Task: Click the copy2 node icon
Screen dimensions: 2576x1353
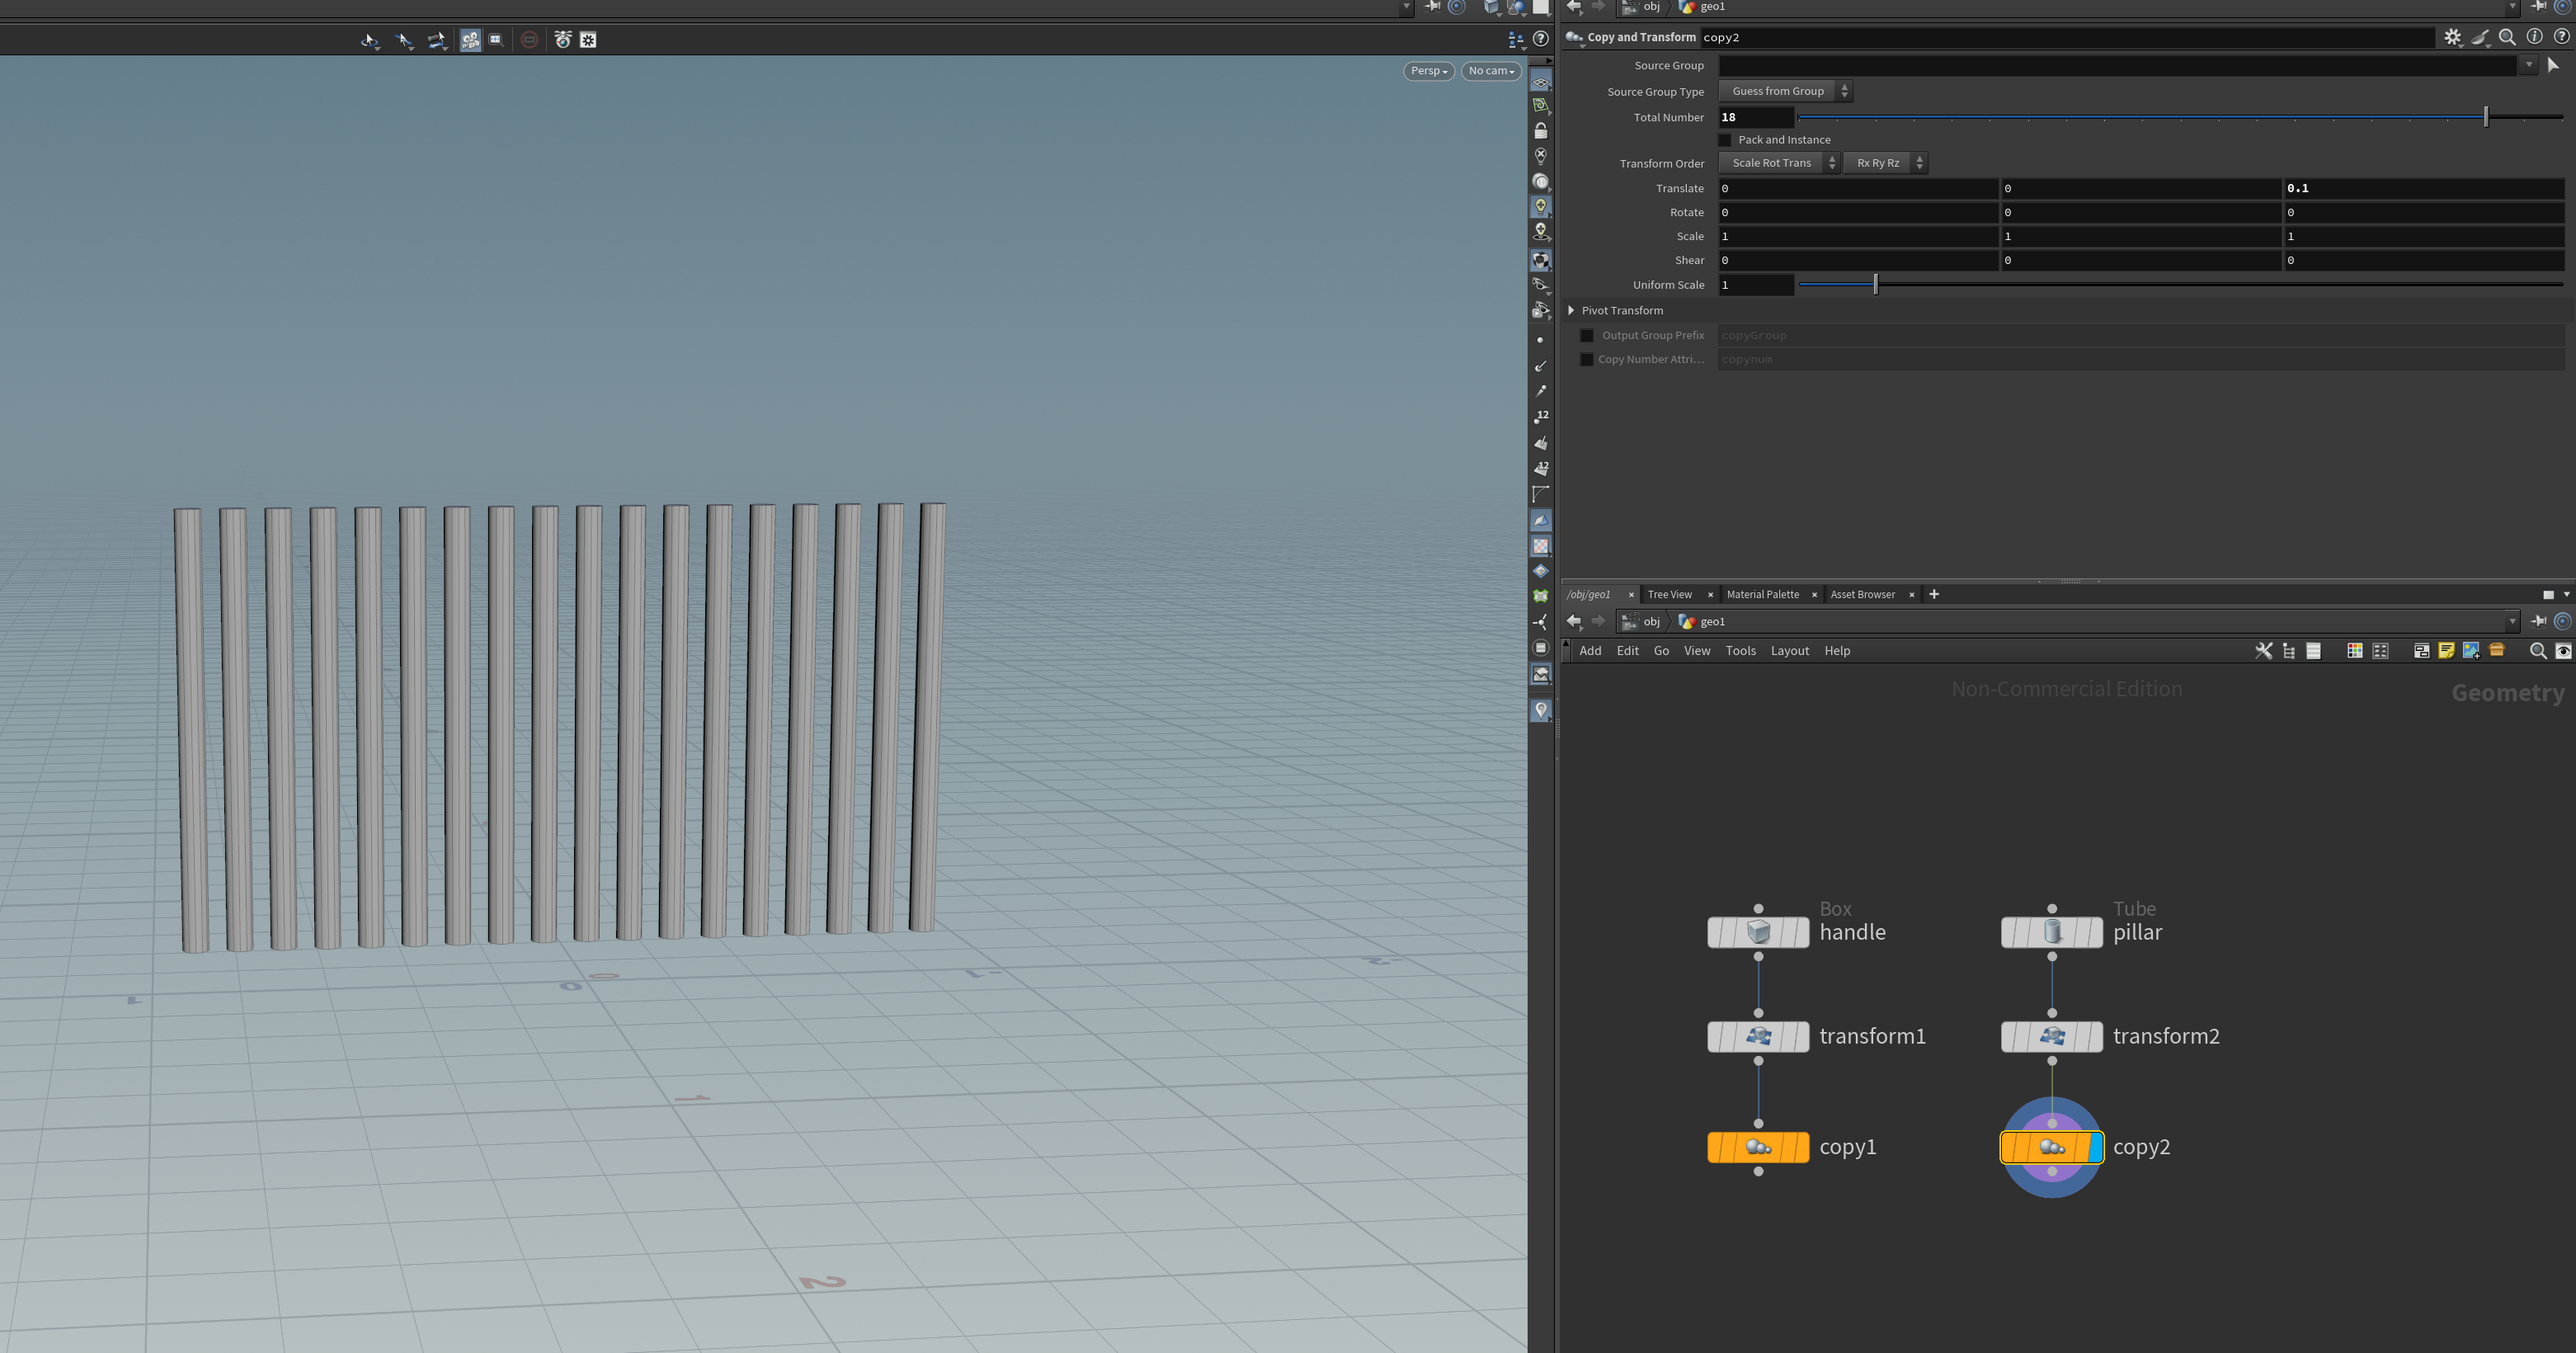Action: point(2051,1147)
